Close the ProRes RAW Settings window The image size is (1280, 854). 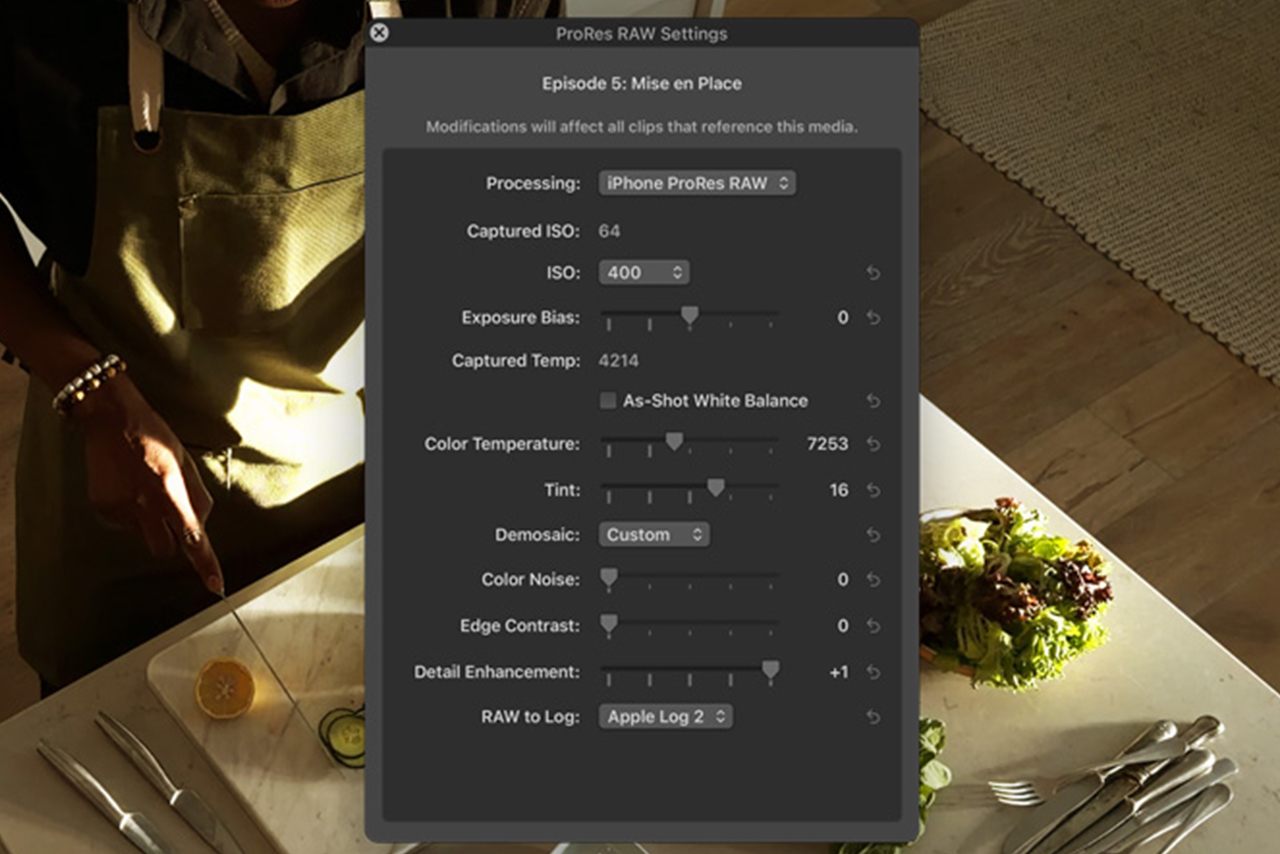click(379, 33)
